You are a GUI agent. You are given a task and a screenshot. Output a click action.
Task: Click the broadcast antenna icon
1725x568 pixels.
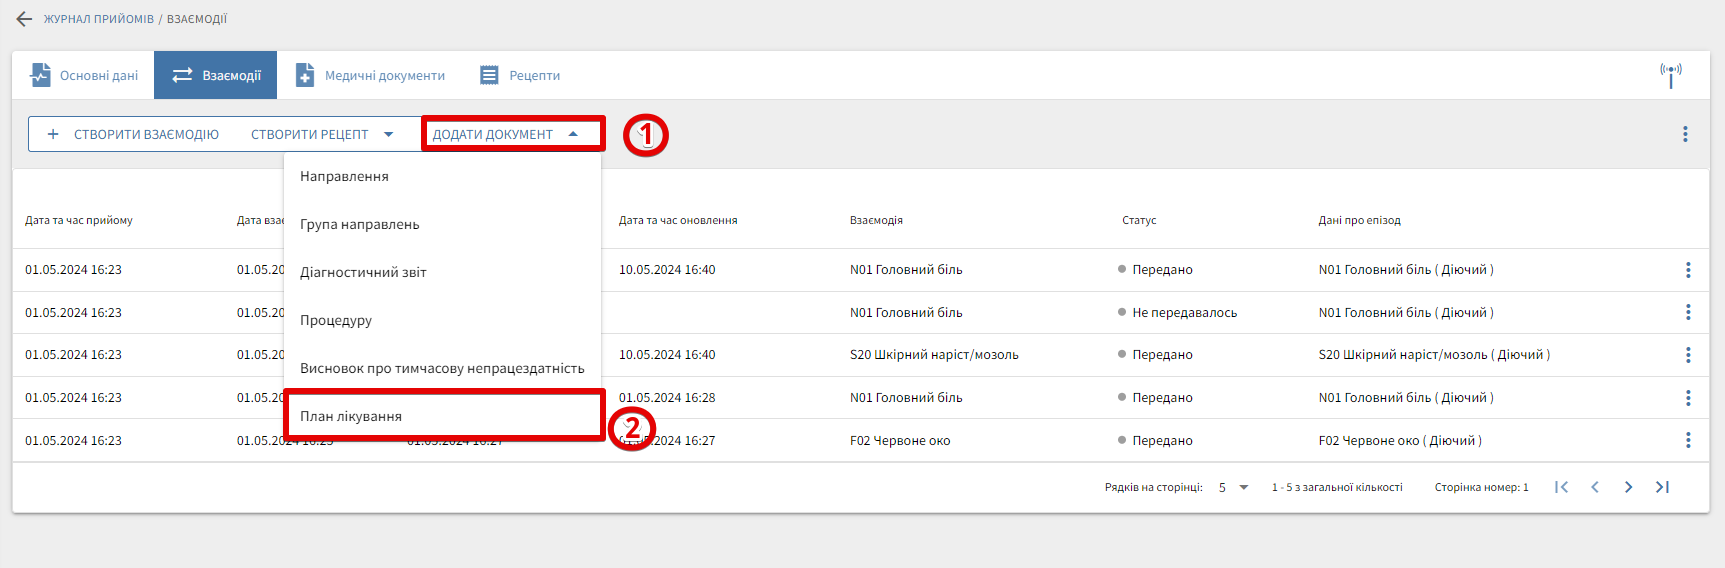pos(1670,75)
